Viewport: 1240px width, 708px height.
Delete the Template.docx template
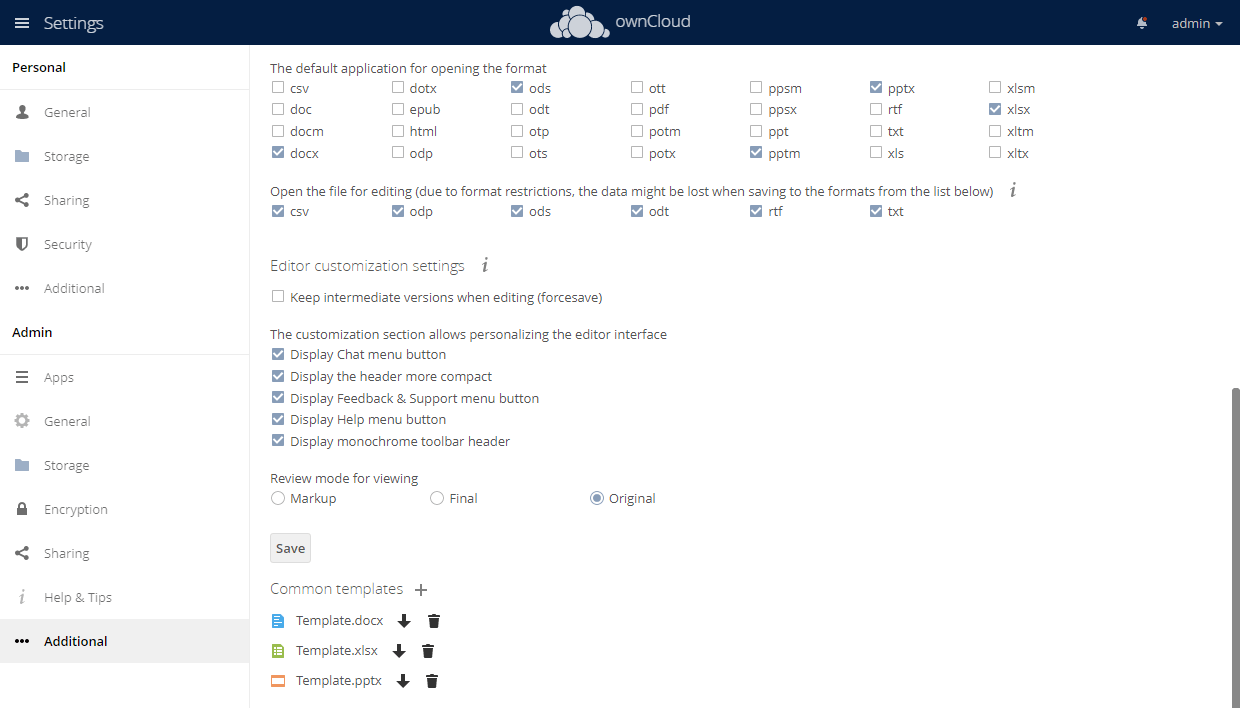click(x=434, y=621)
